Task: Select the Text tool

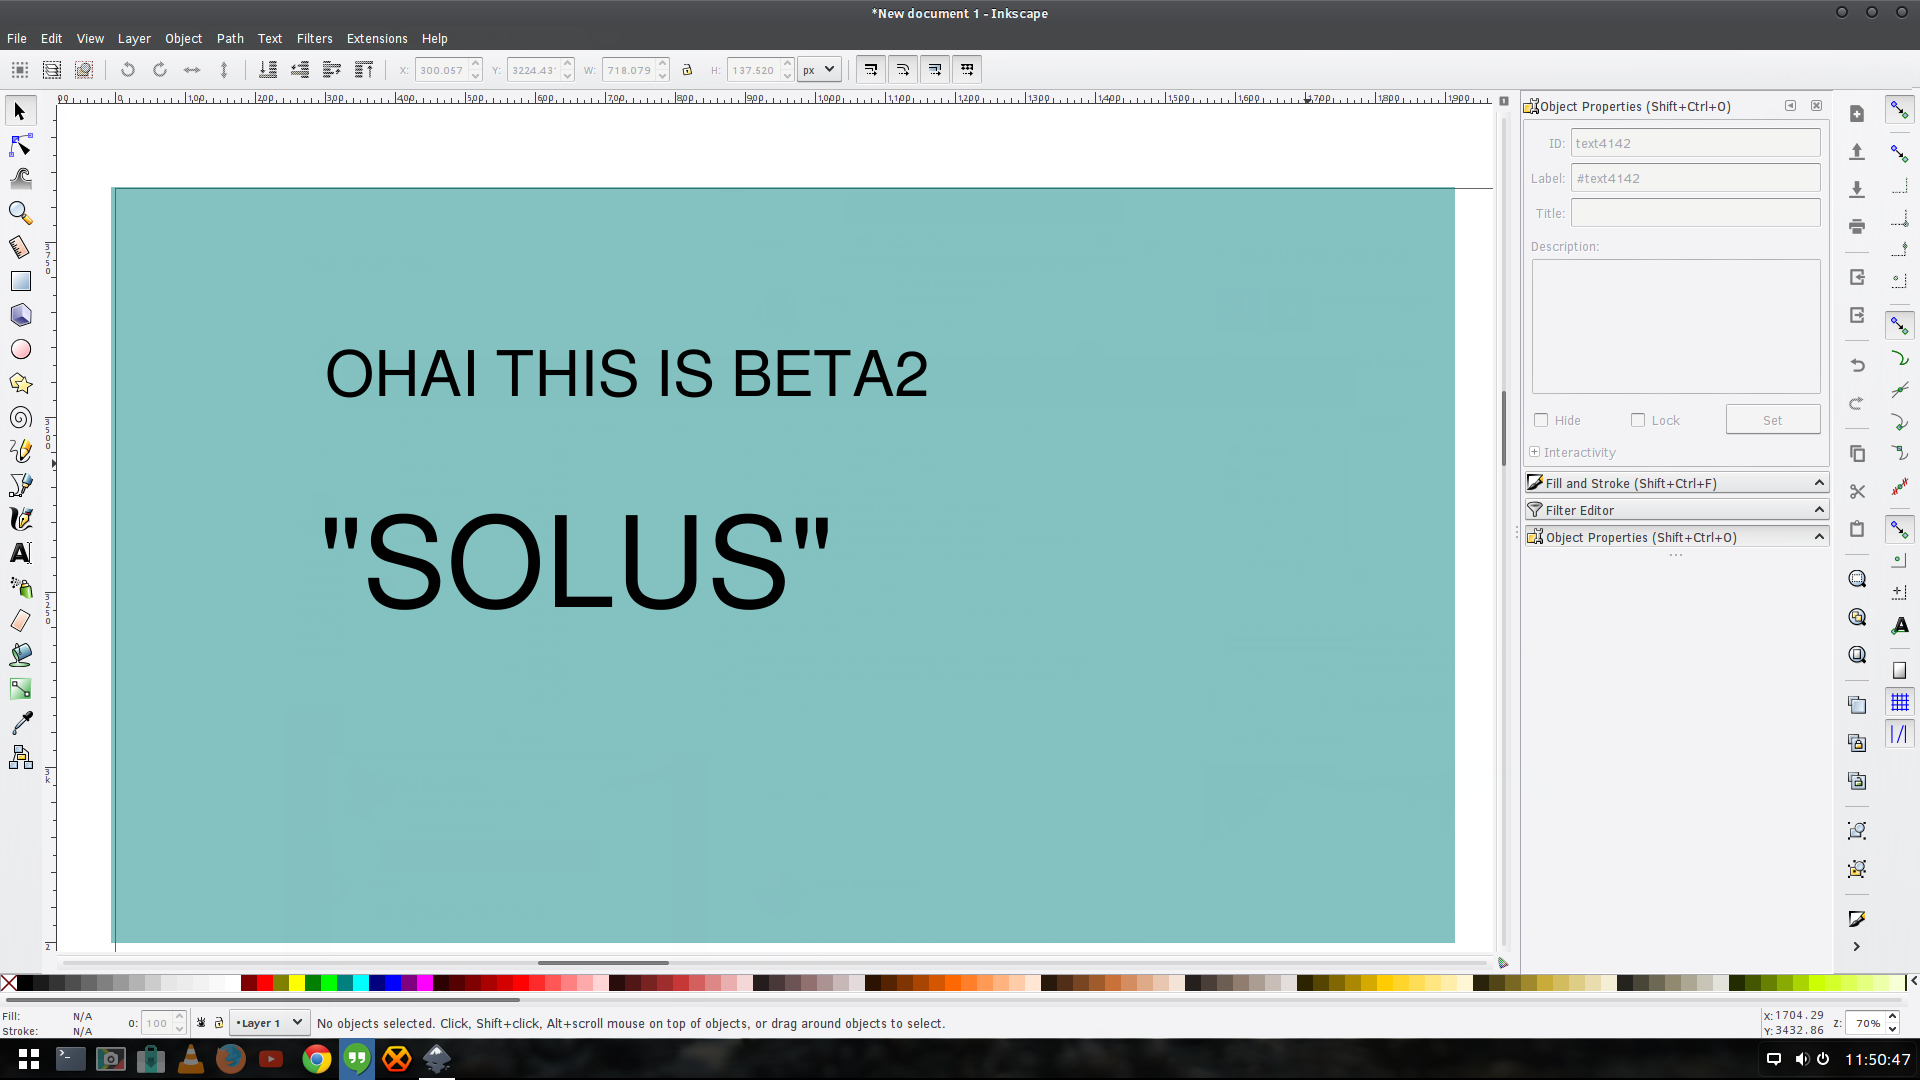Action: coord(20,553)
